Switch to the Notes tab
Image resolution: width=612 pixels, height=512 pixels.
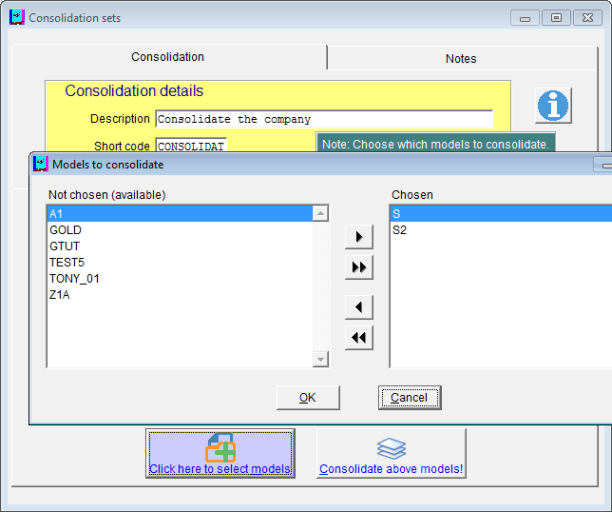pos(461,59)
